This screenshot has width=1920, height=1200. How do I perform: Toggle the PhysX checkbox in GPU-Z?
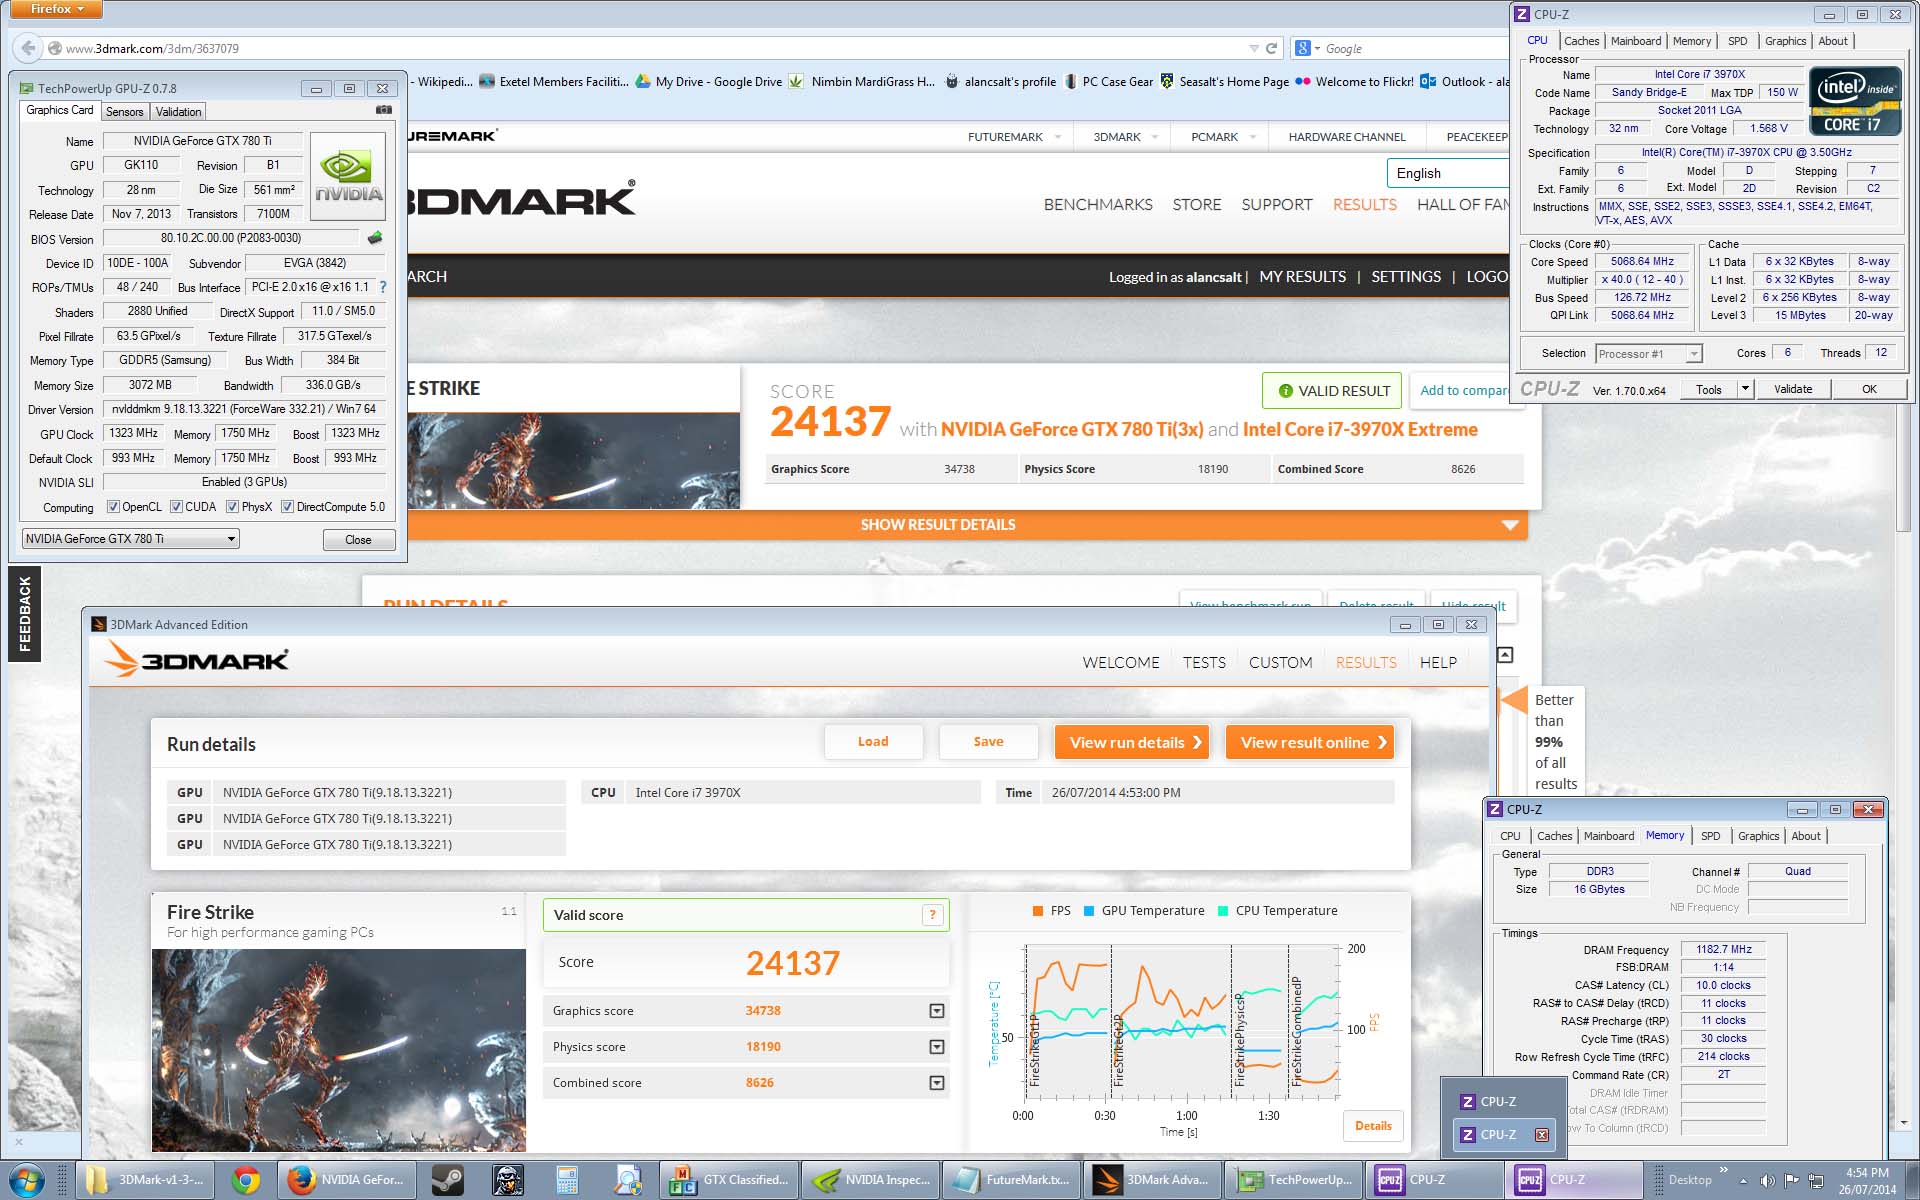point(232,507)
